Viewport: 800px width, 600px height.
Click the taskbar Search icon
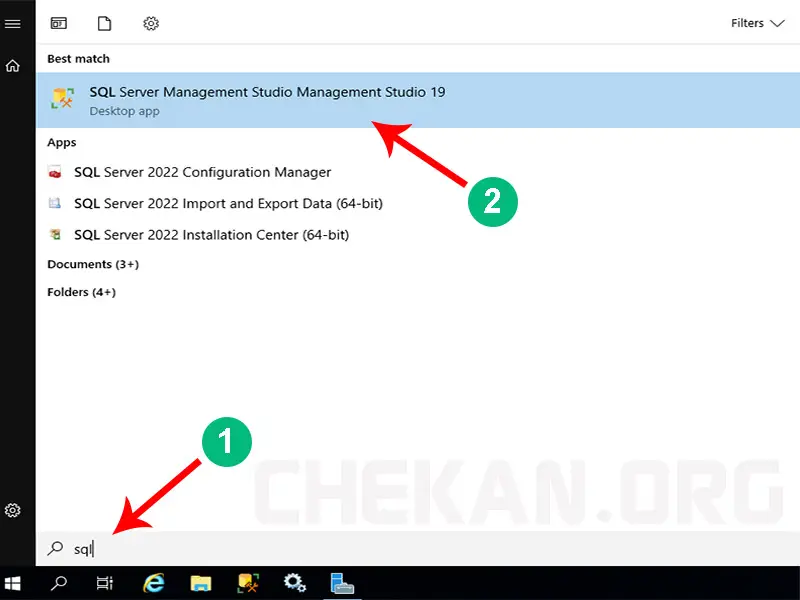click(59, 583)
